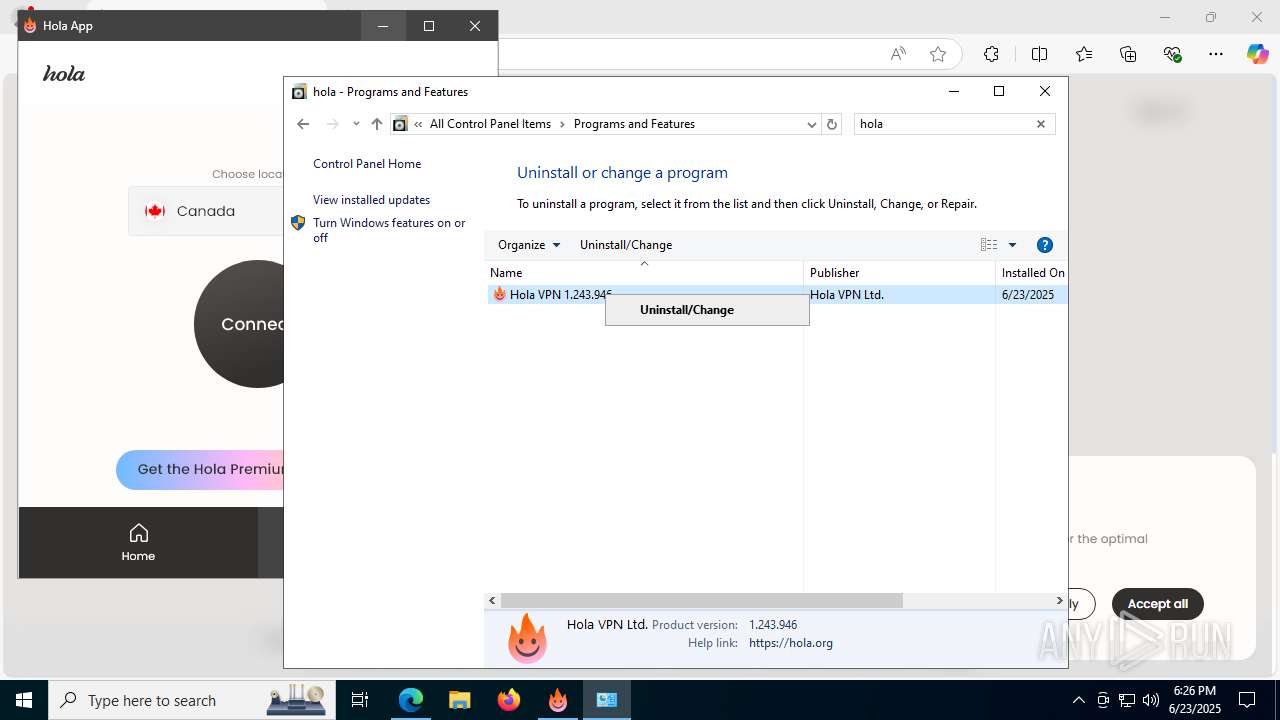The height and width of the screenshot is (720, 1280).
Task: Click the 6/23/2025 installed date cell
Action: click(x=1028, y=295)
